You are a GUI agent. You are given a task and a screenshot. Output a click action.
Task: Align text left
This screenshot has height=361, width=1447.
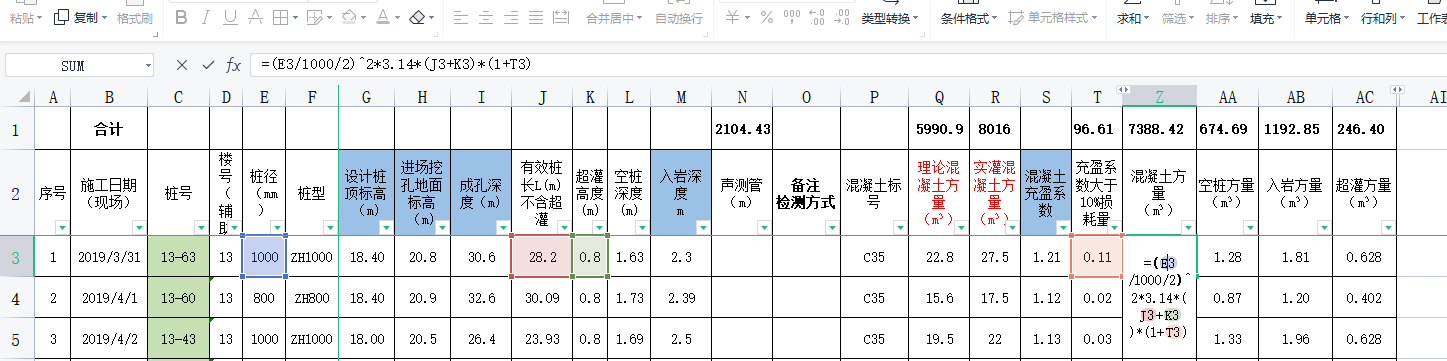(x=460, y=17)
